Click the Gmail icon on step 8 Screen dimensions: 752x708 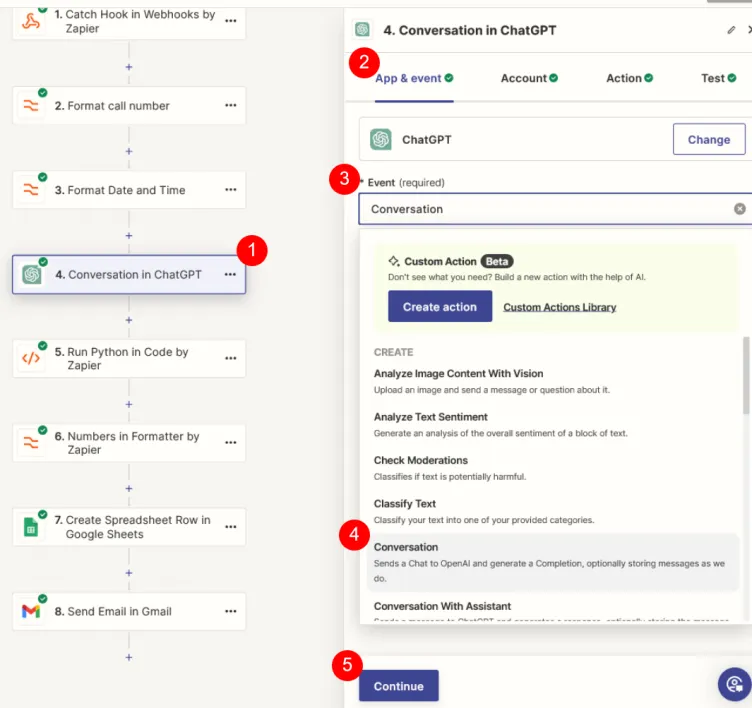[x=31, y=611]
